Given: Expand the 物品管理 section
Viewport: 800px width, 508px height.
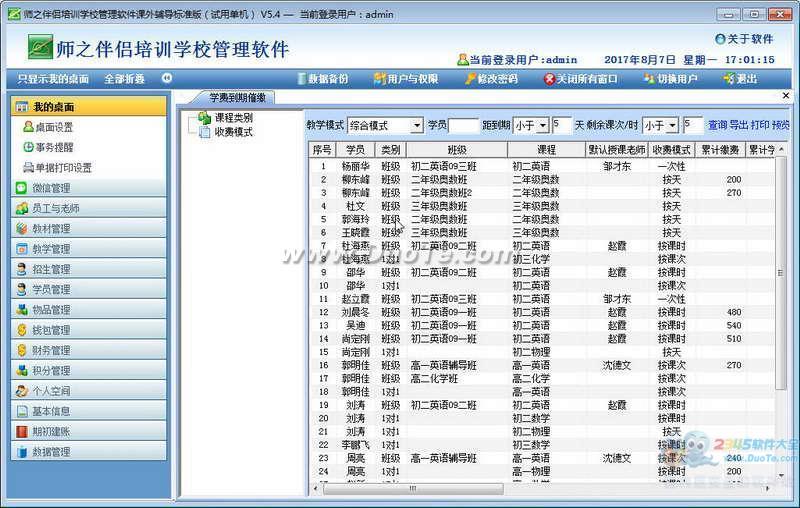Looking at the screenshot, I should 89,310.
